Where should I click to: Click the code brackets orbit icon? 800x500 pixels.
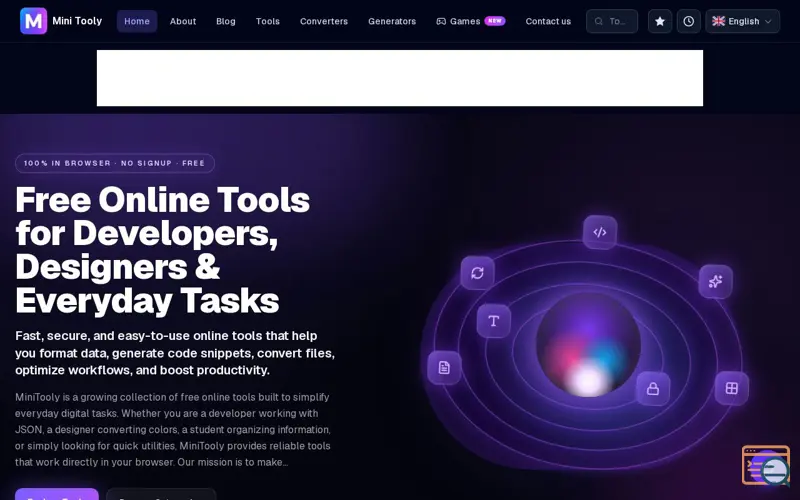click(x=599, y=233)
